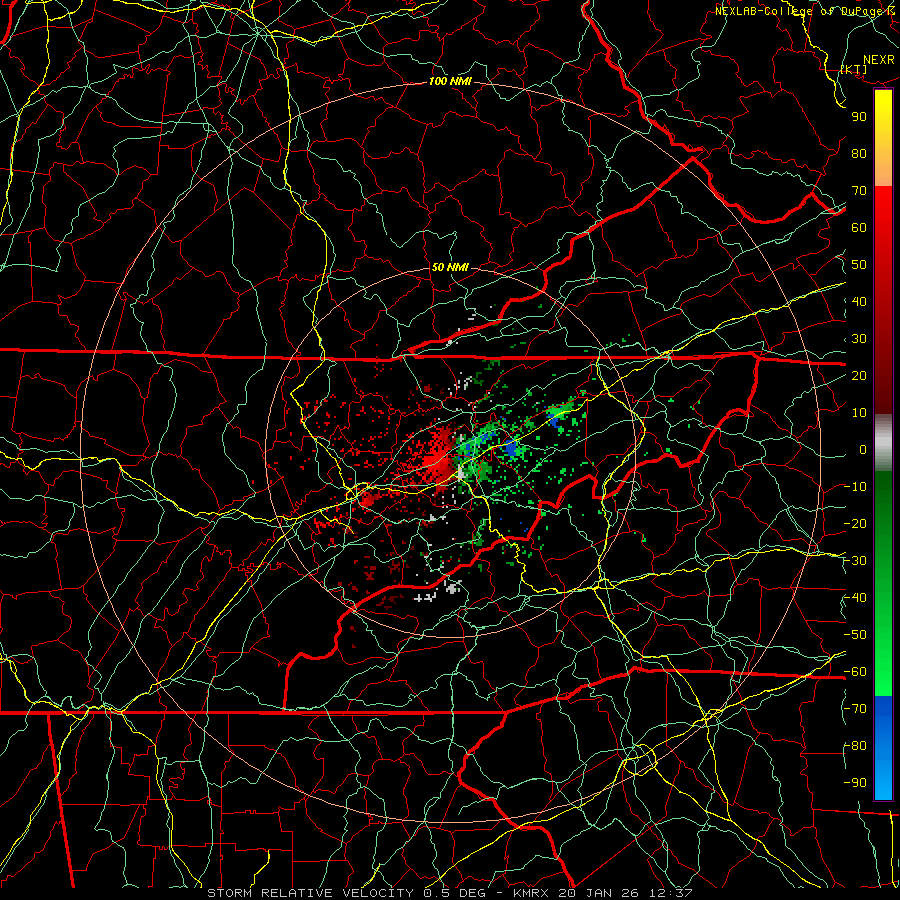This screenshot has height=900, width=900.
Task: Click the -60 label on the velocity scale
Action: [855, 672]
